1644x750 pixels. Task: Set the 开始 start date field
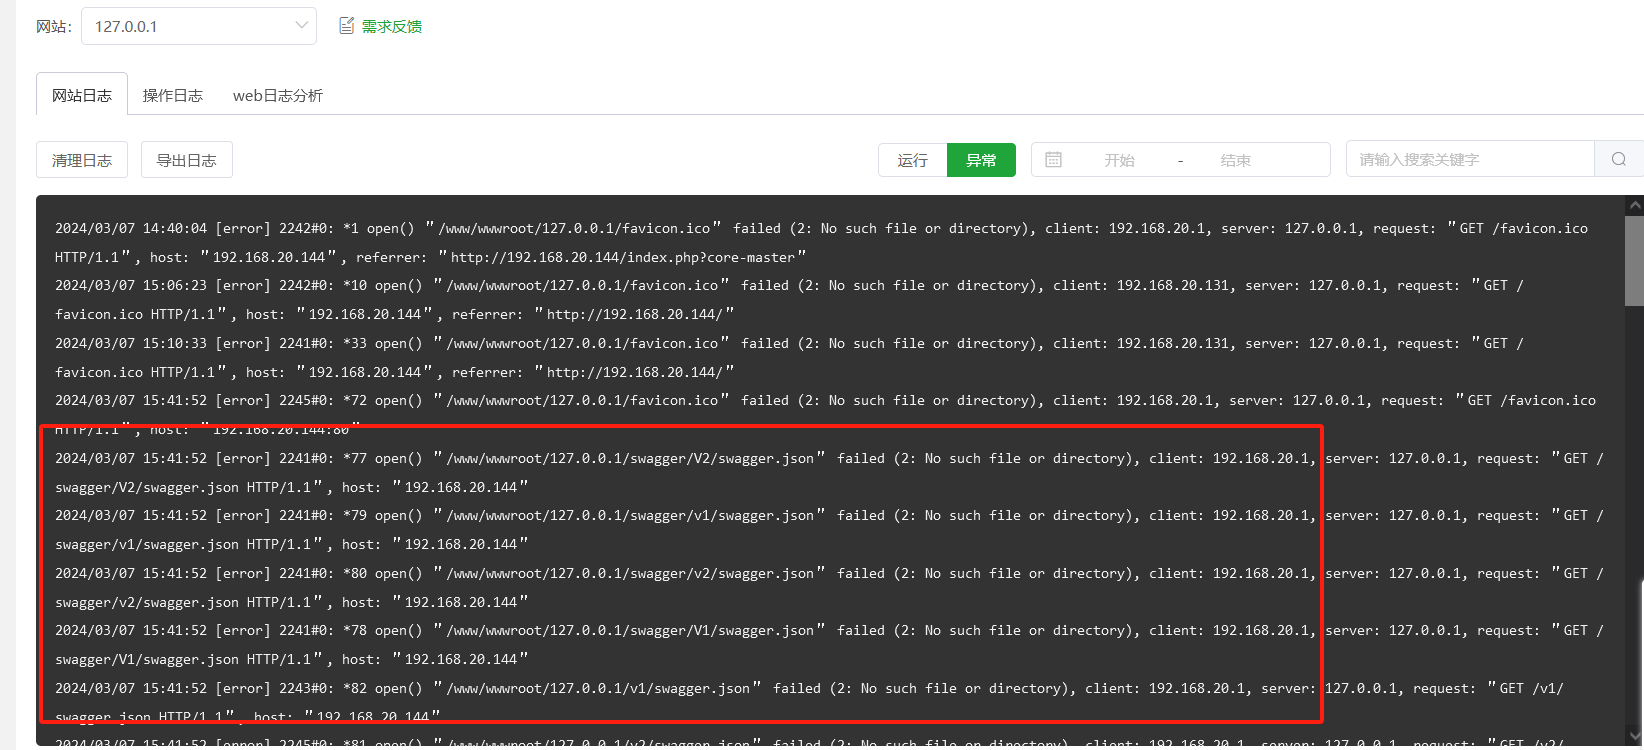click(x=1119, y=160)
